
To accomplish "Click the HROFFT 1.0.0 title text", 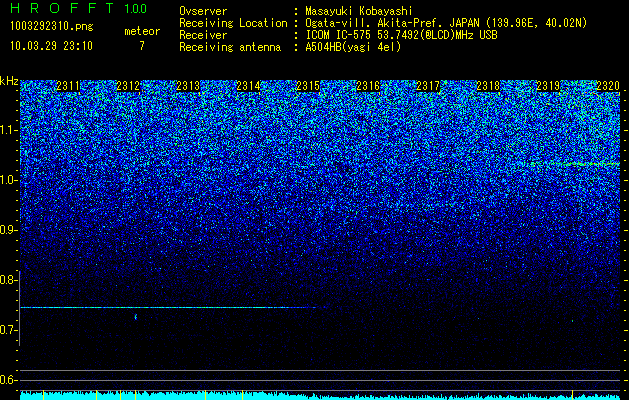I will (x=79, y=8).
